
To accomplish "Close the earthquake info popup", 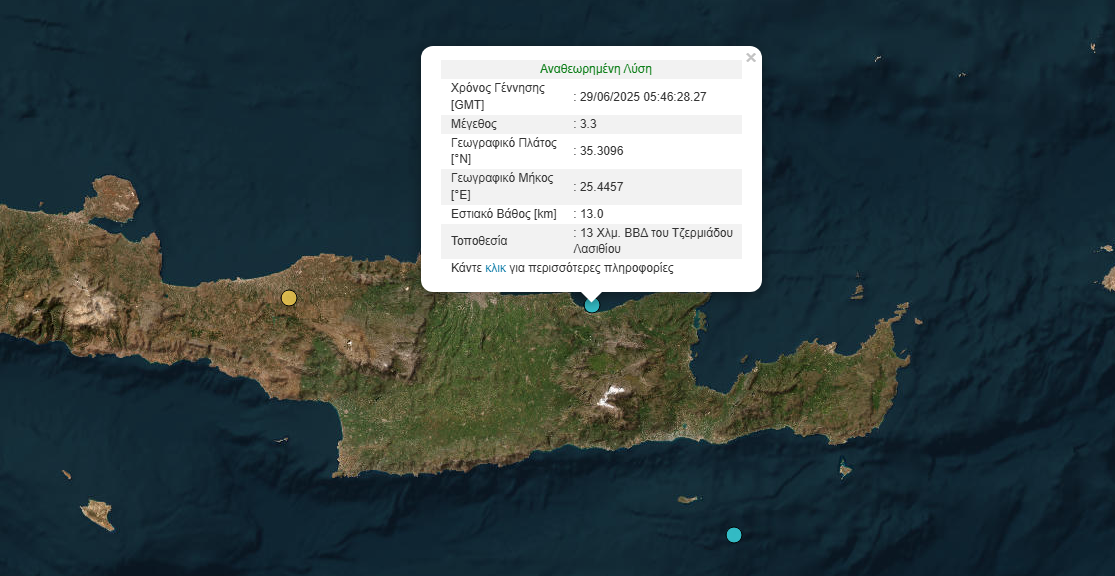I will 751,58.
